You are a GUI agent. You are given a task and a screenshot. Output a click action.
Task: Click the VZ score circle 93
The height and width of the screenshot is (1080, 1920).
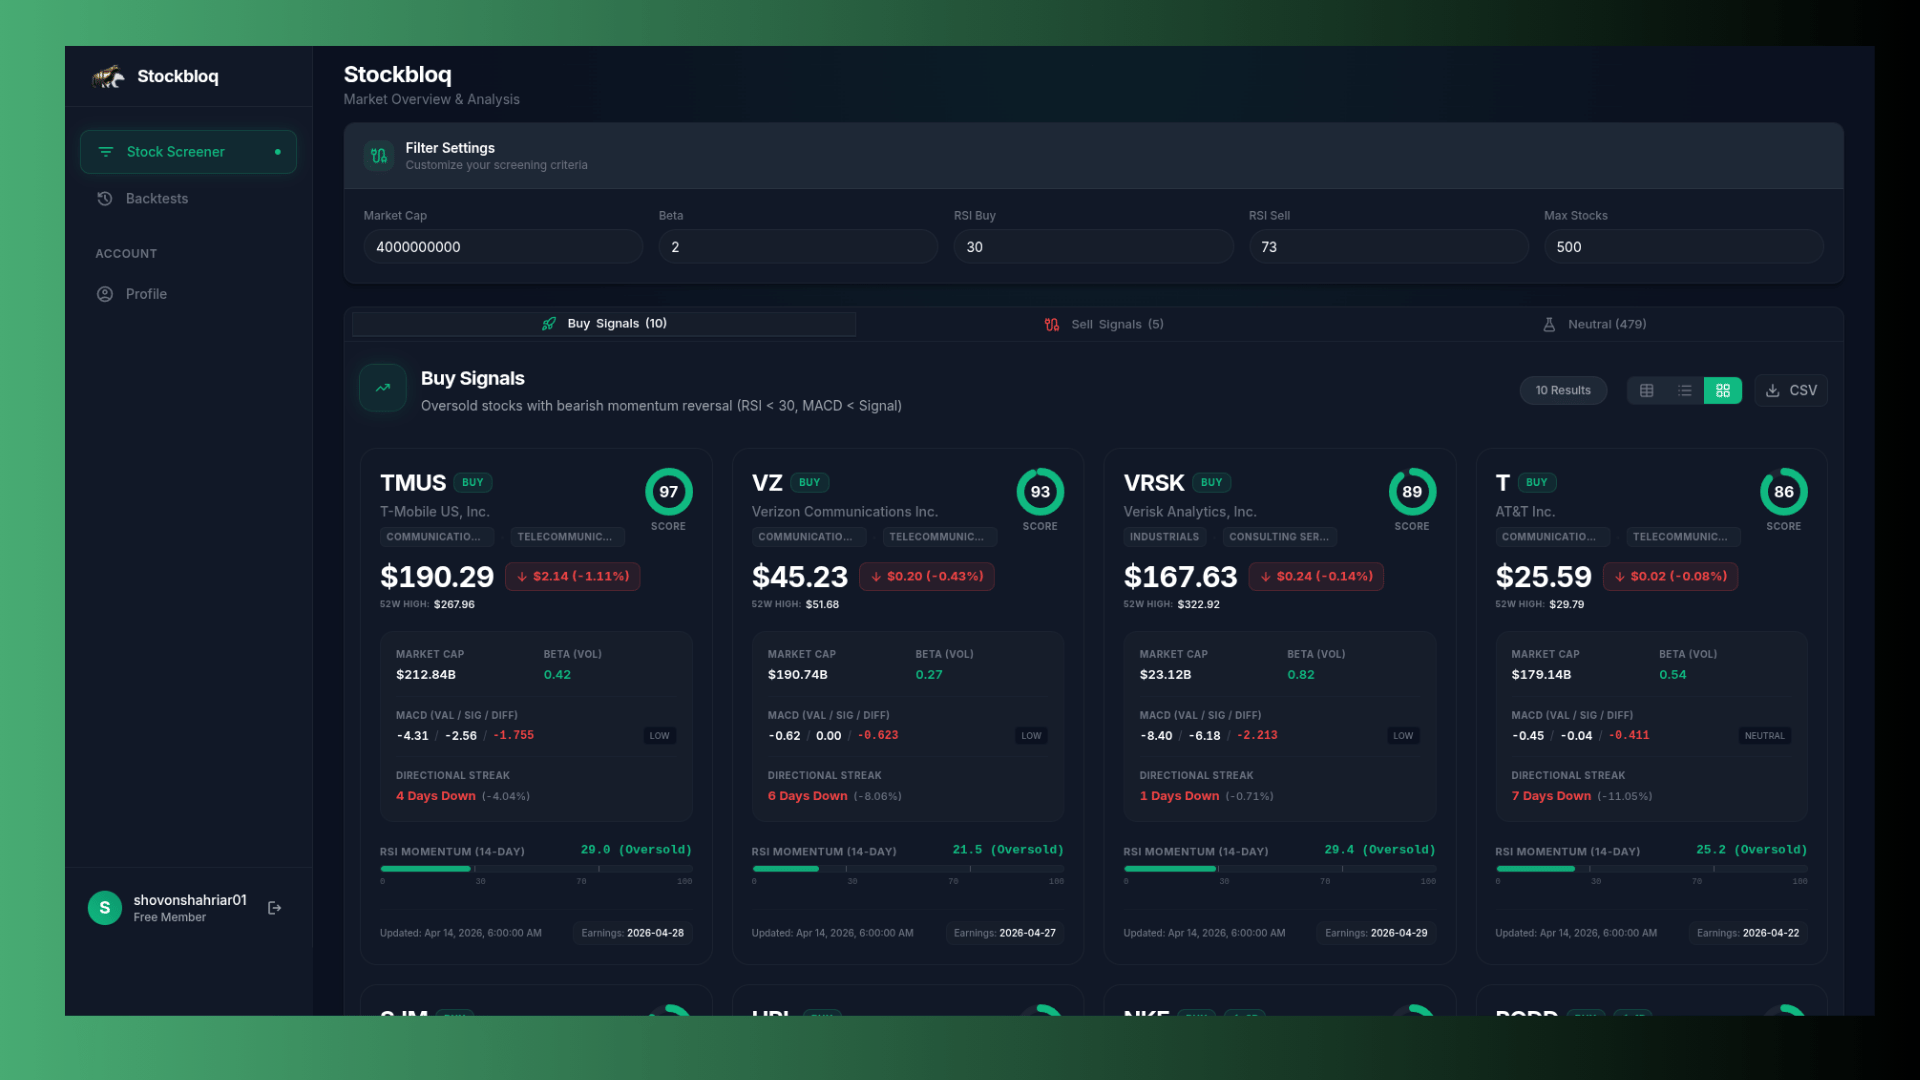(x=1040, y=492)
